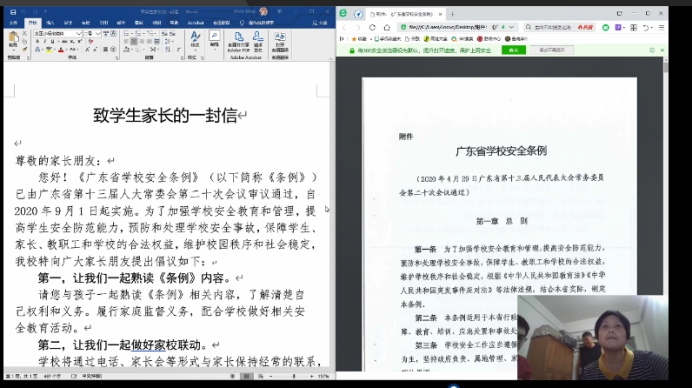This screenshot has height=388, width=692.
Task: Click the Paste clipboard icon in Word ribbon
Action: pos(13,39)
